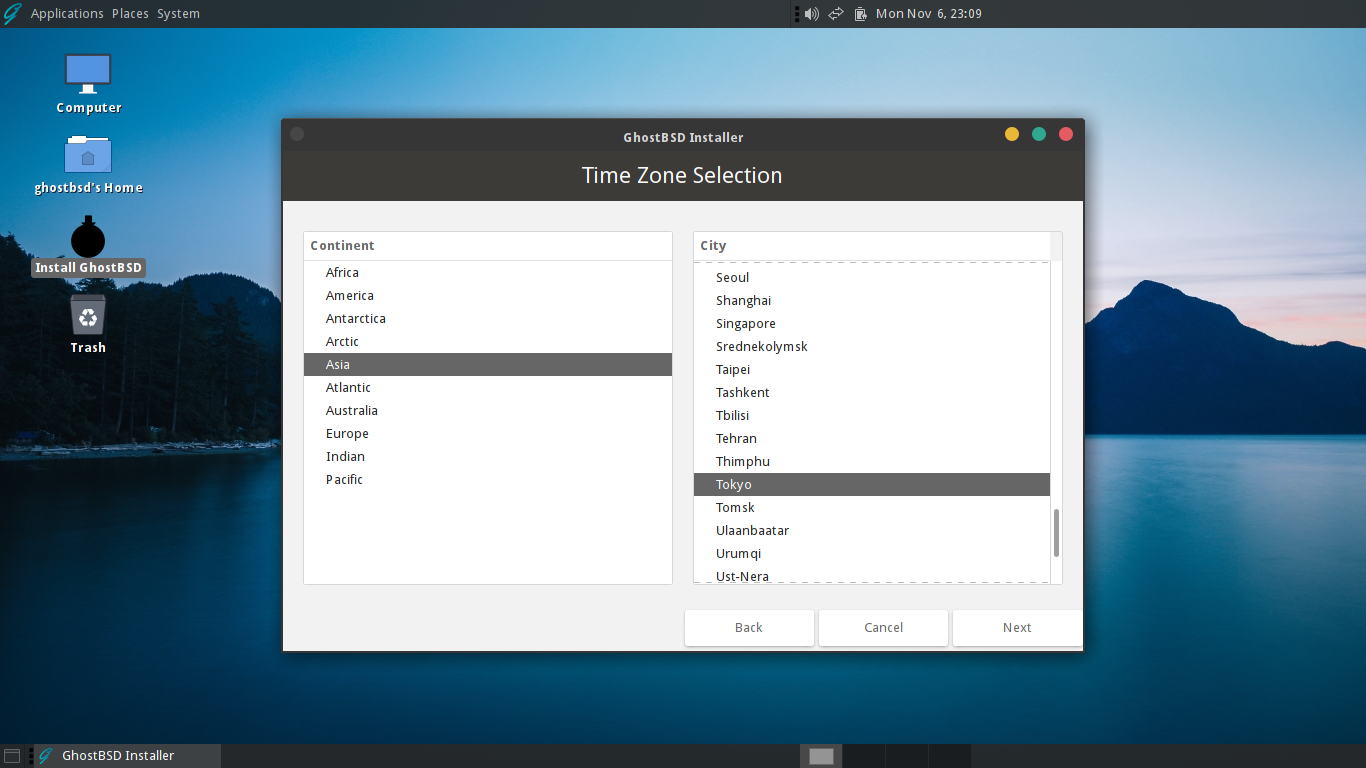Select Australia in the Continent list
The width and height of the screenshot is (1366, 768).
[488, 411]
